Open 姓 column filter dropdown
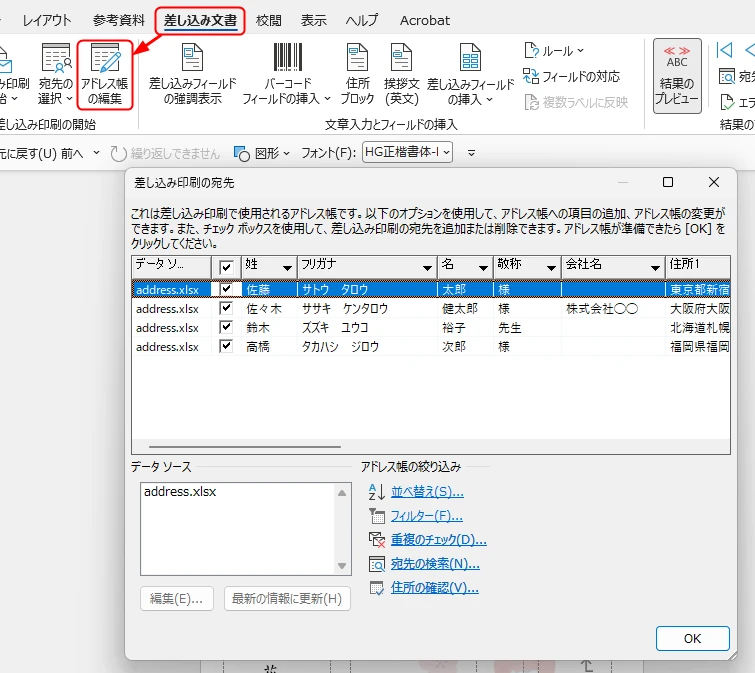755x673 pixels. (287, 268)
